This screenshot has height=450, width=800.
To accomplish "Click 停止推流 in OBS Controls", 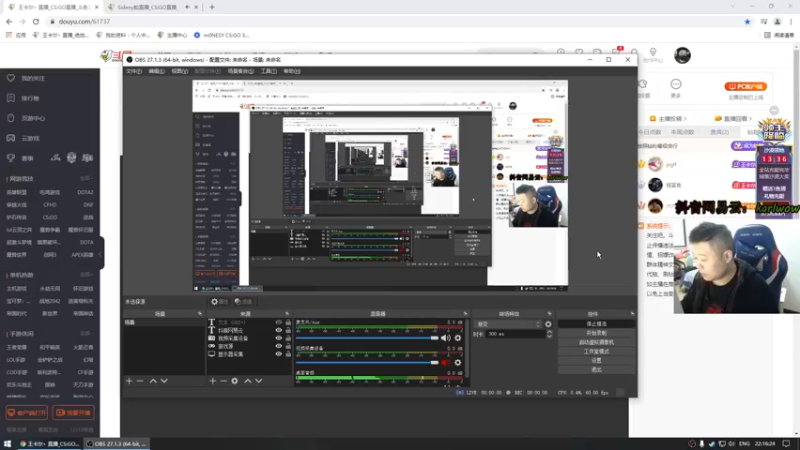I will coord(596,324).
